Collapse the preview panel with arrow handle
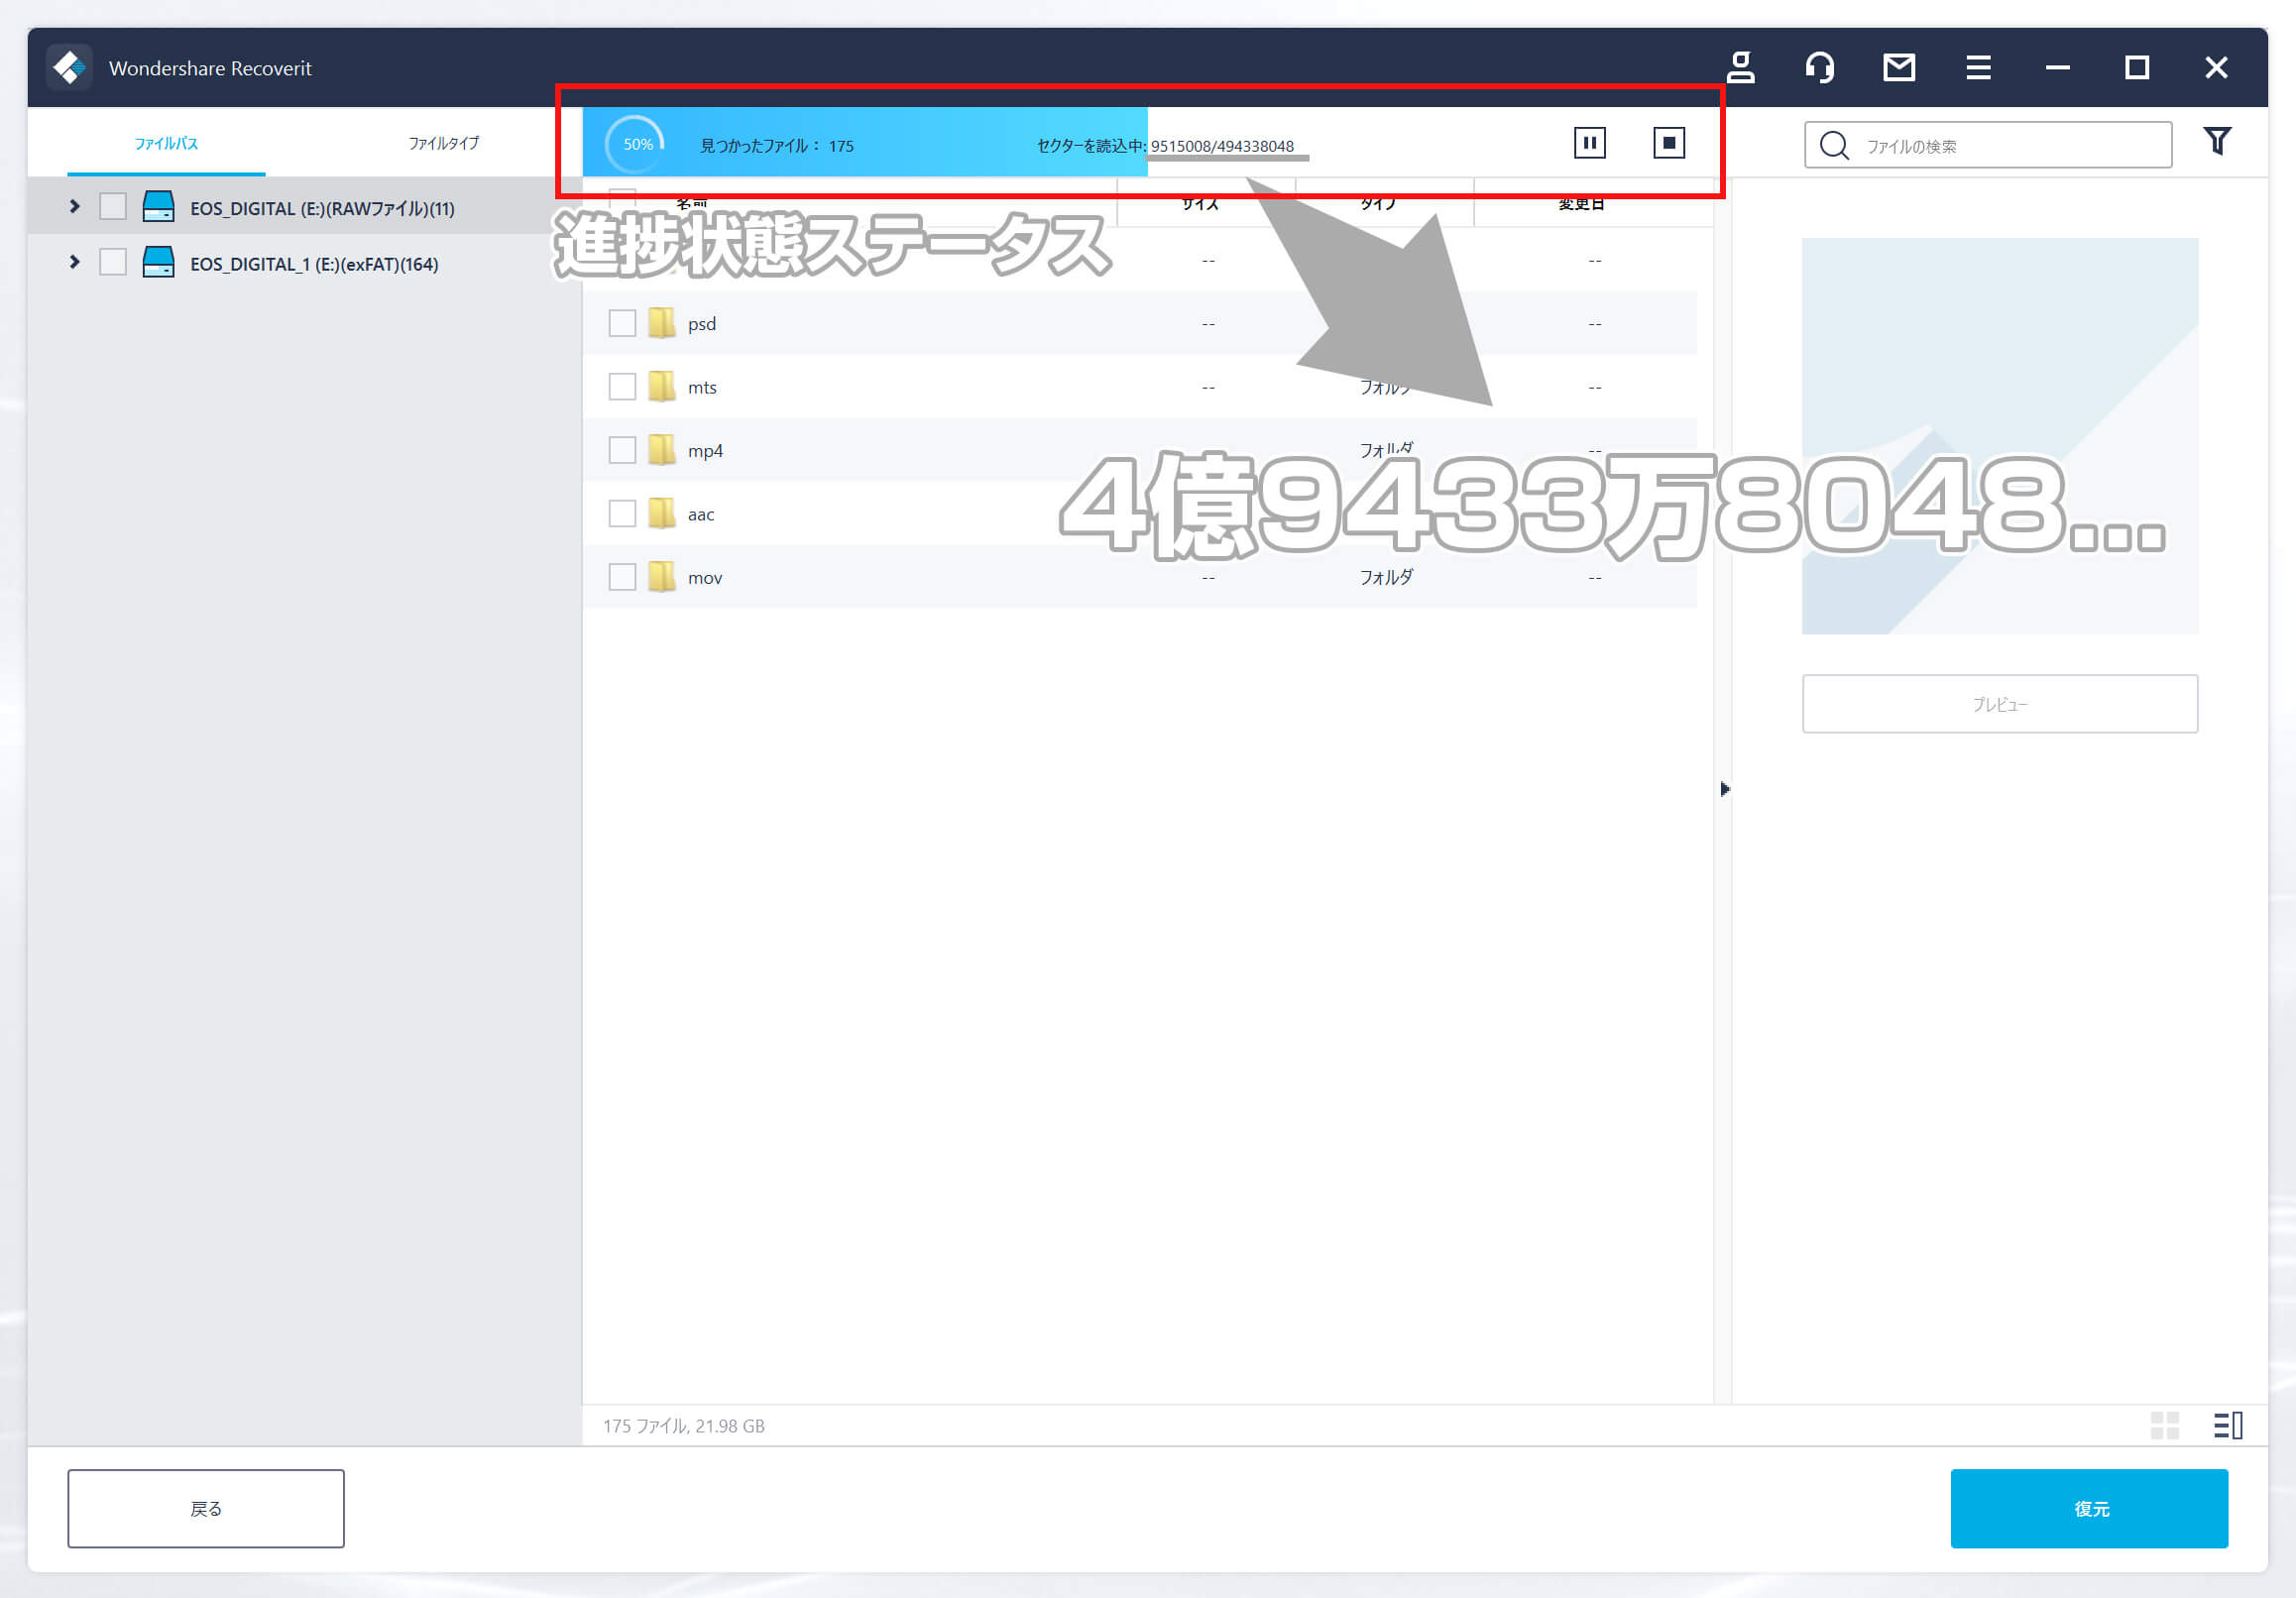2296x1598 pixels. 1724,789
